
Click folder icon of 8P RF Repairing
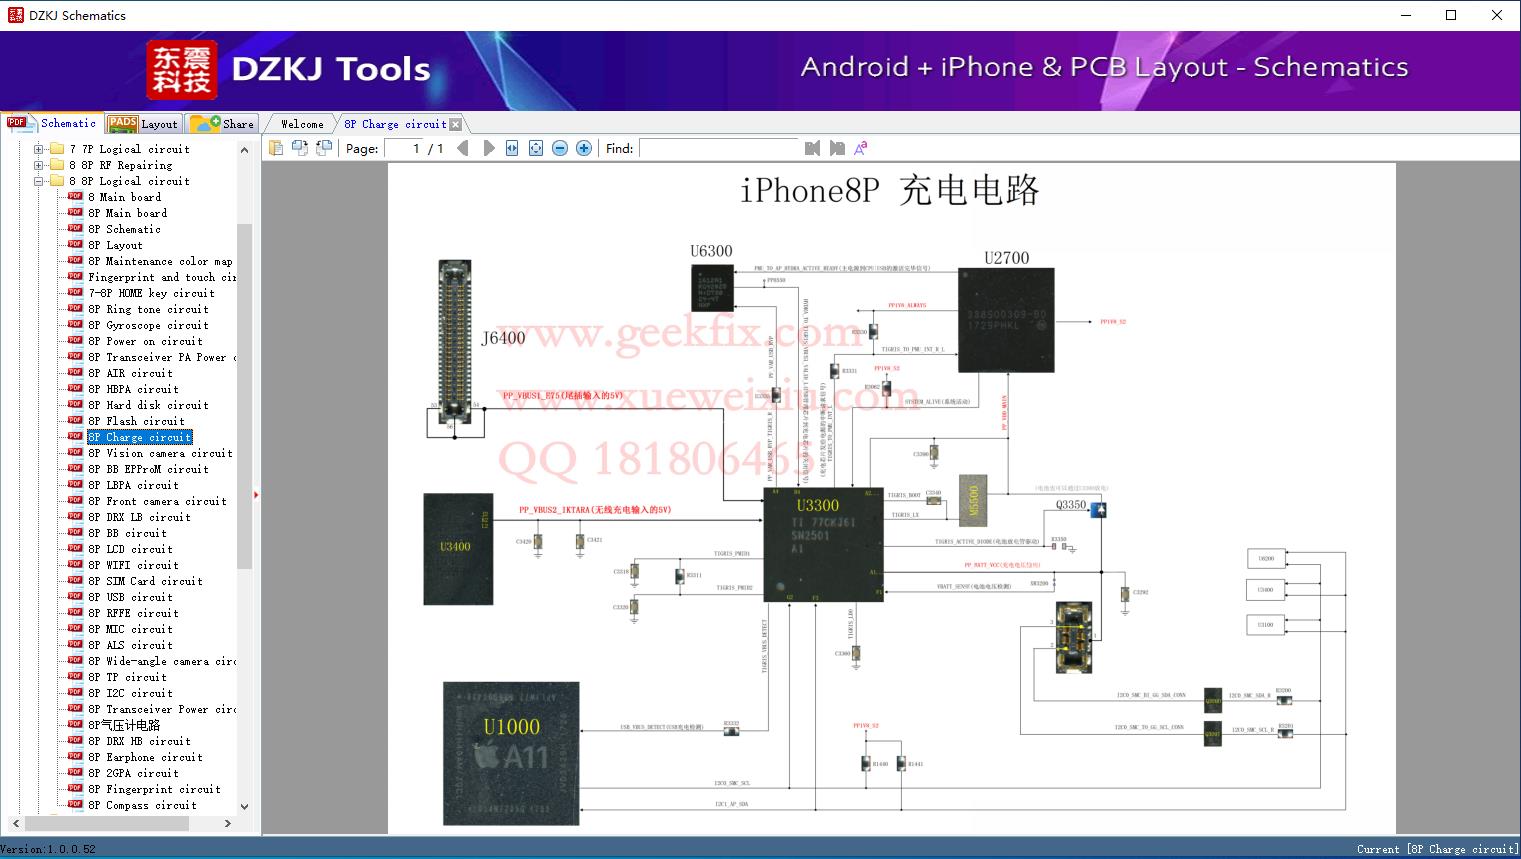tap(57, 165)
